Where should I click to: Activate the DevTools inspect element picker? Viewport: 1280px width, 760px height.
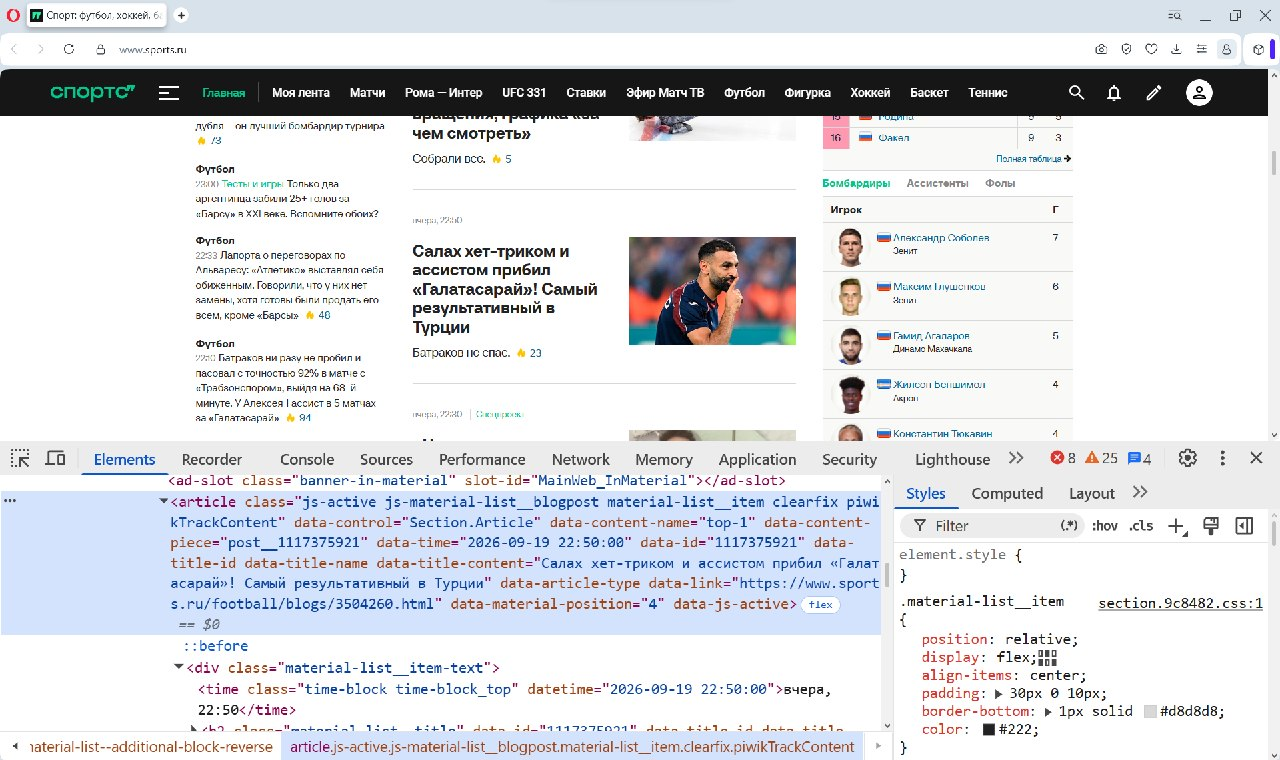20,458
